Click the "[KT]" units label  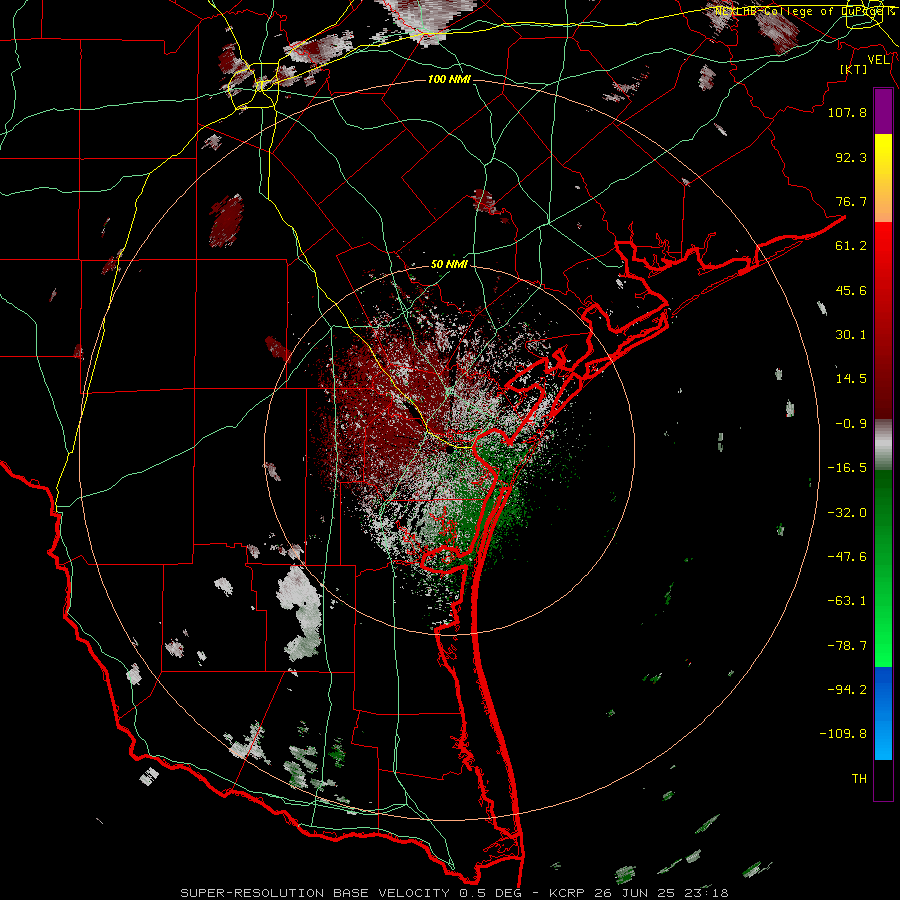[x=854, y=69]
